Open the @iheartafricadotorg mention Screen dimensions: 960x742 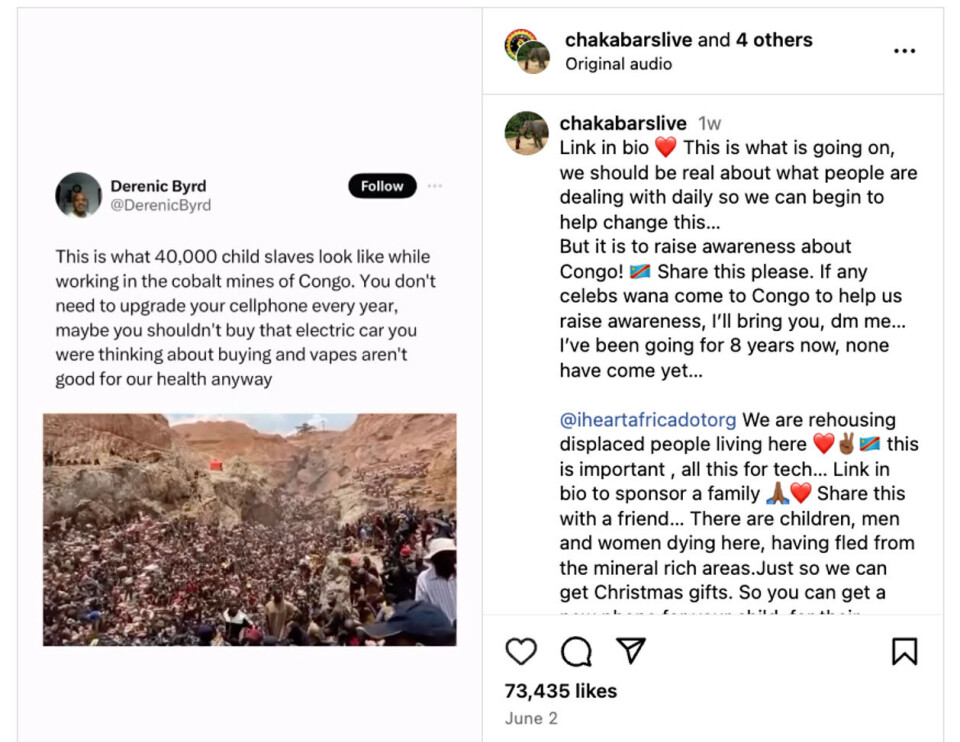point(648,420)
